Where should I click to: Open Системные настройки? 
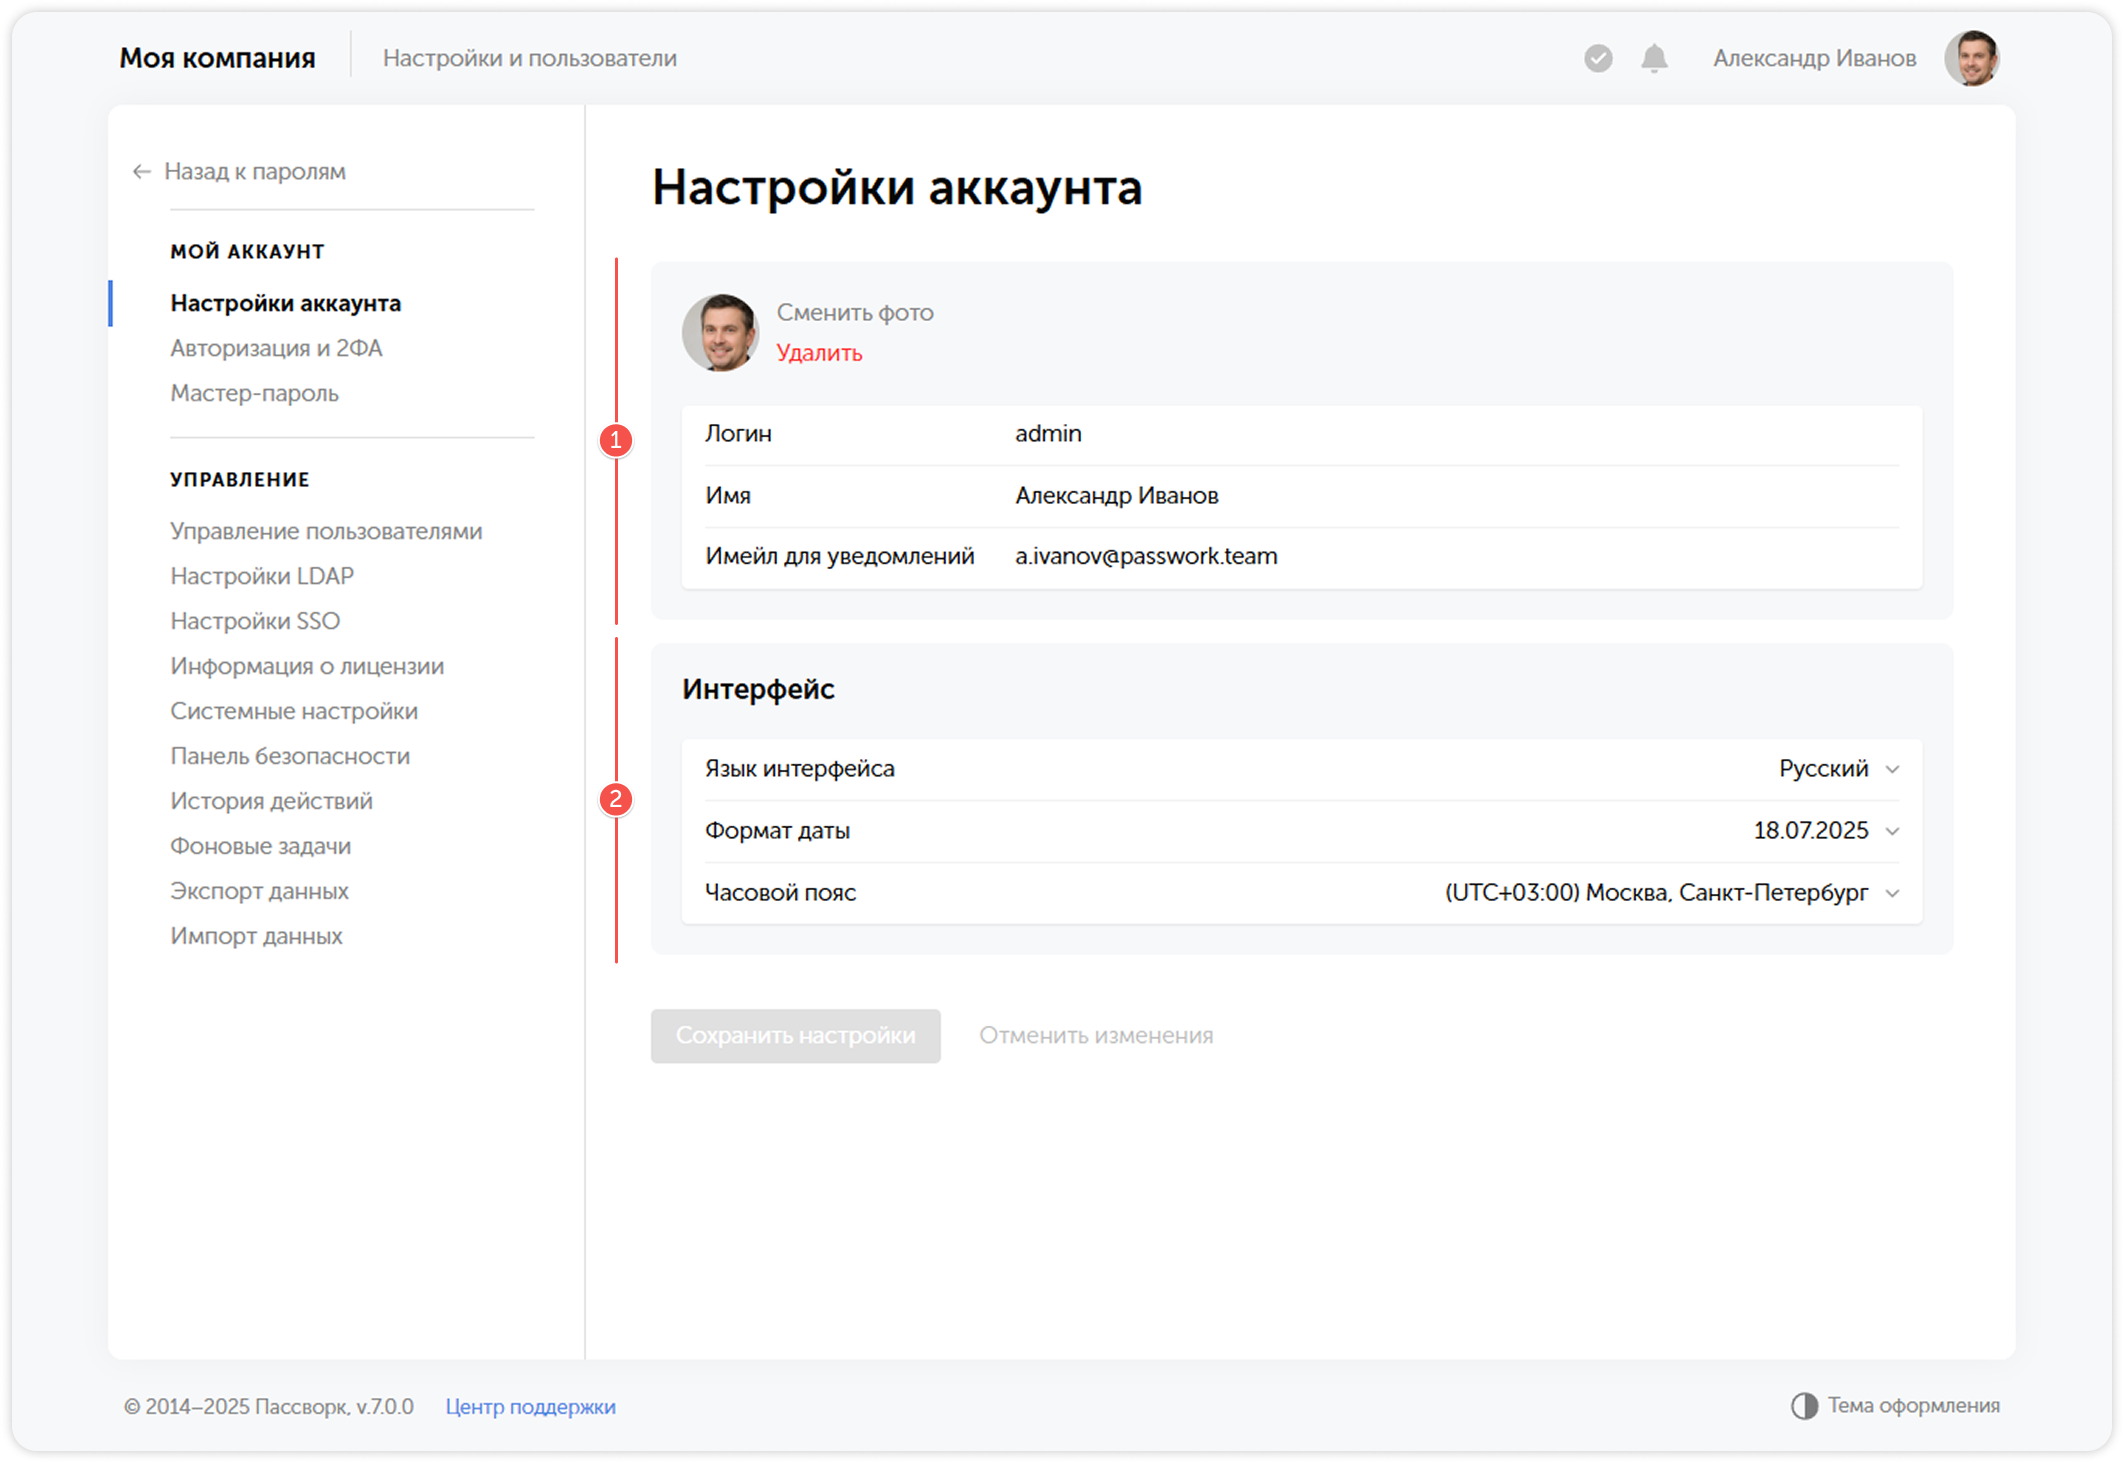[294, 711]
